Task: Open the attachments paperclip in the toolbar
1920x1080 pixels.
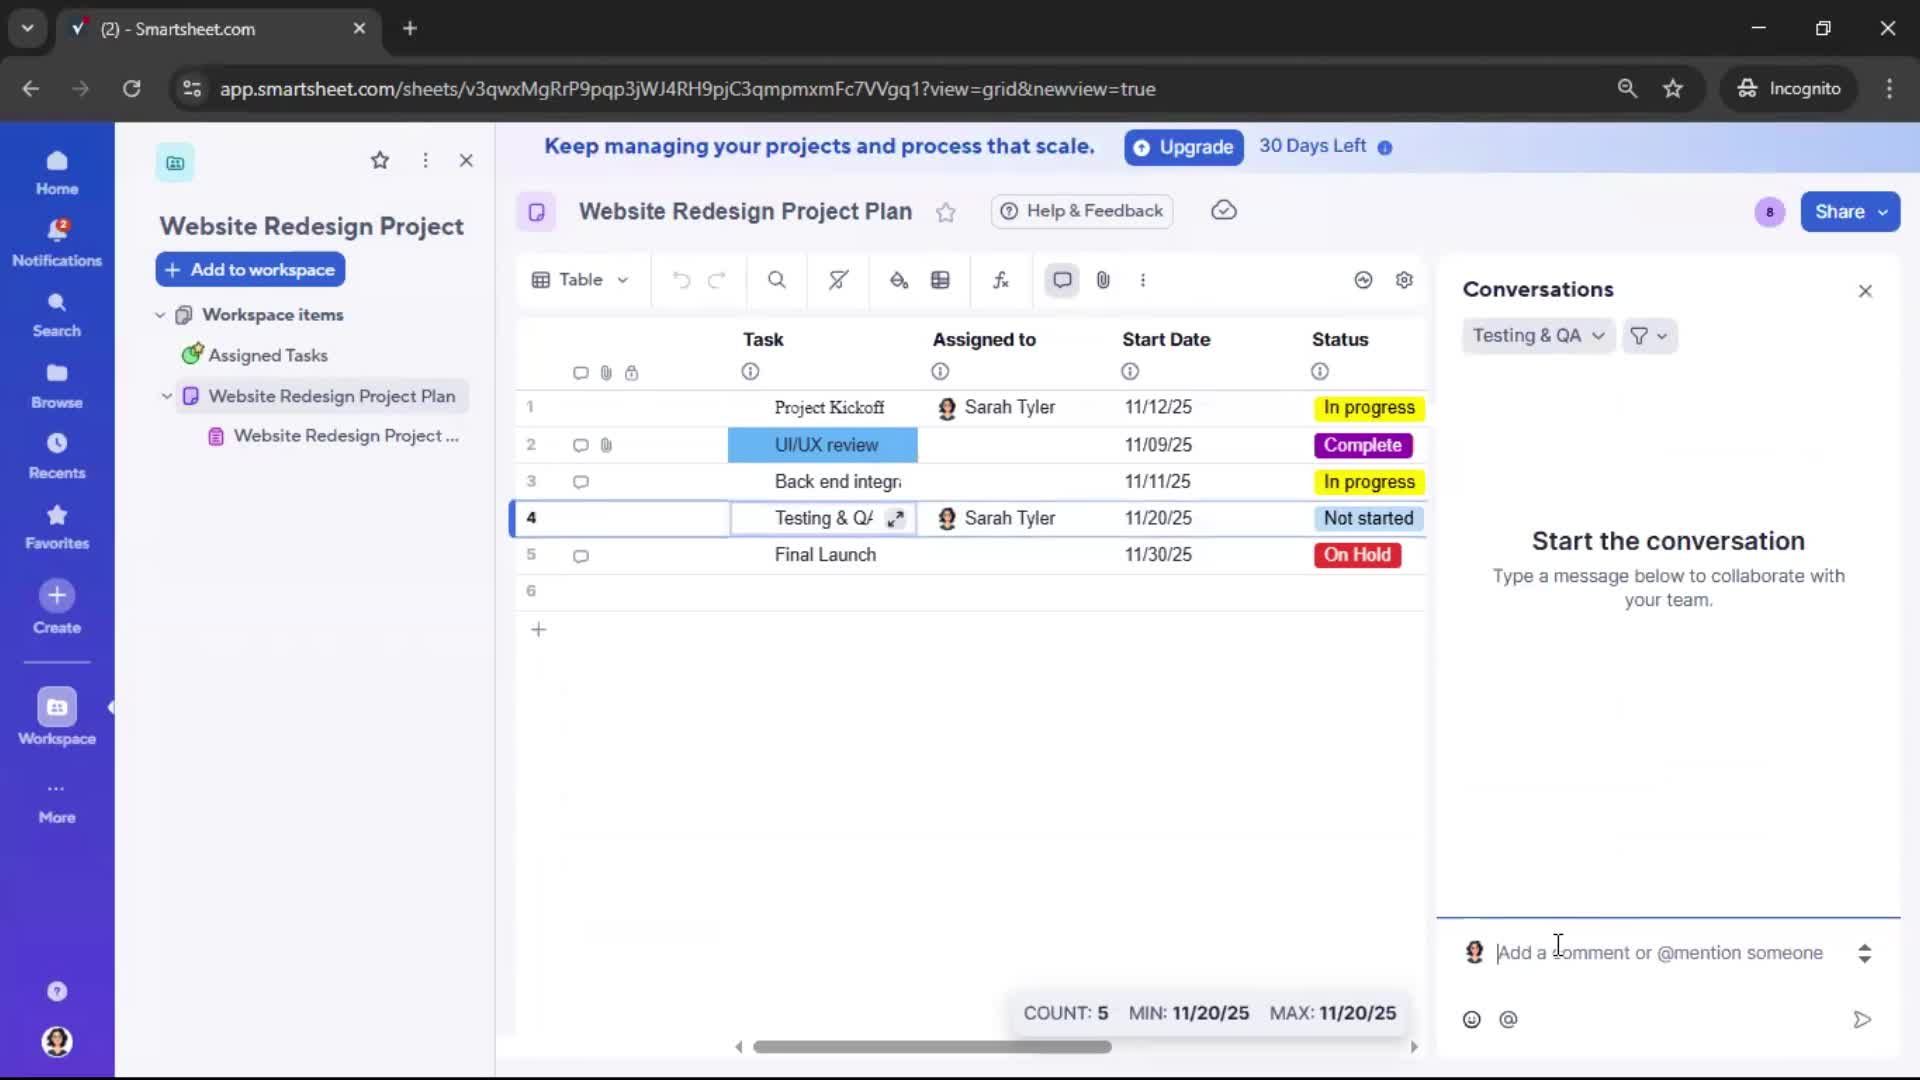Action: coord(1103,280)
